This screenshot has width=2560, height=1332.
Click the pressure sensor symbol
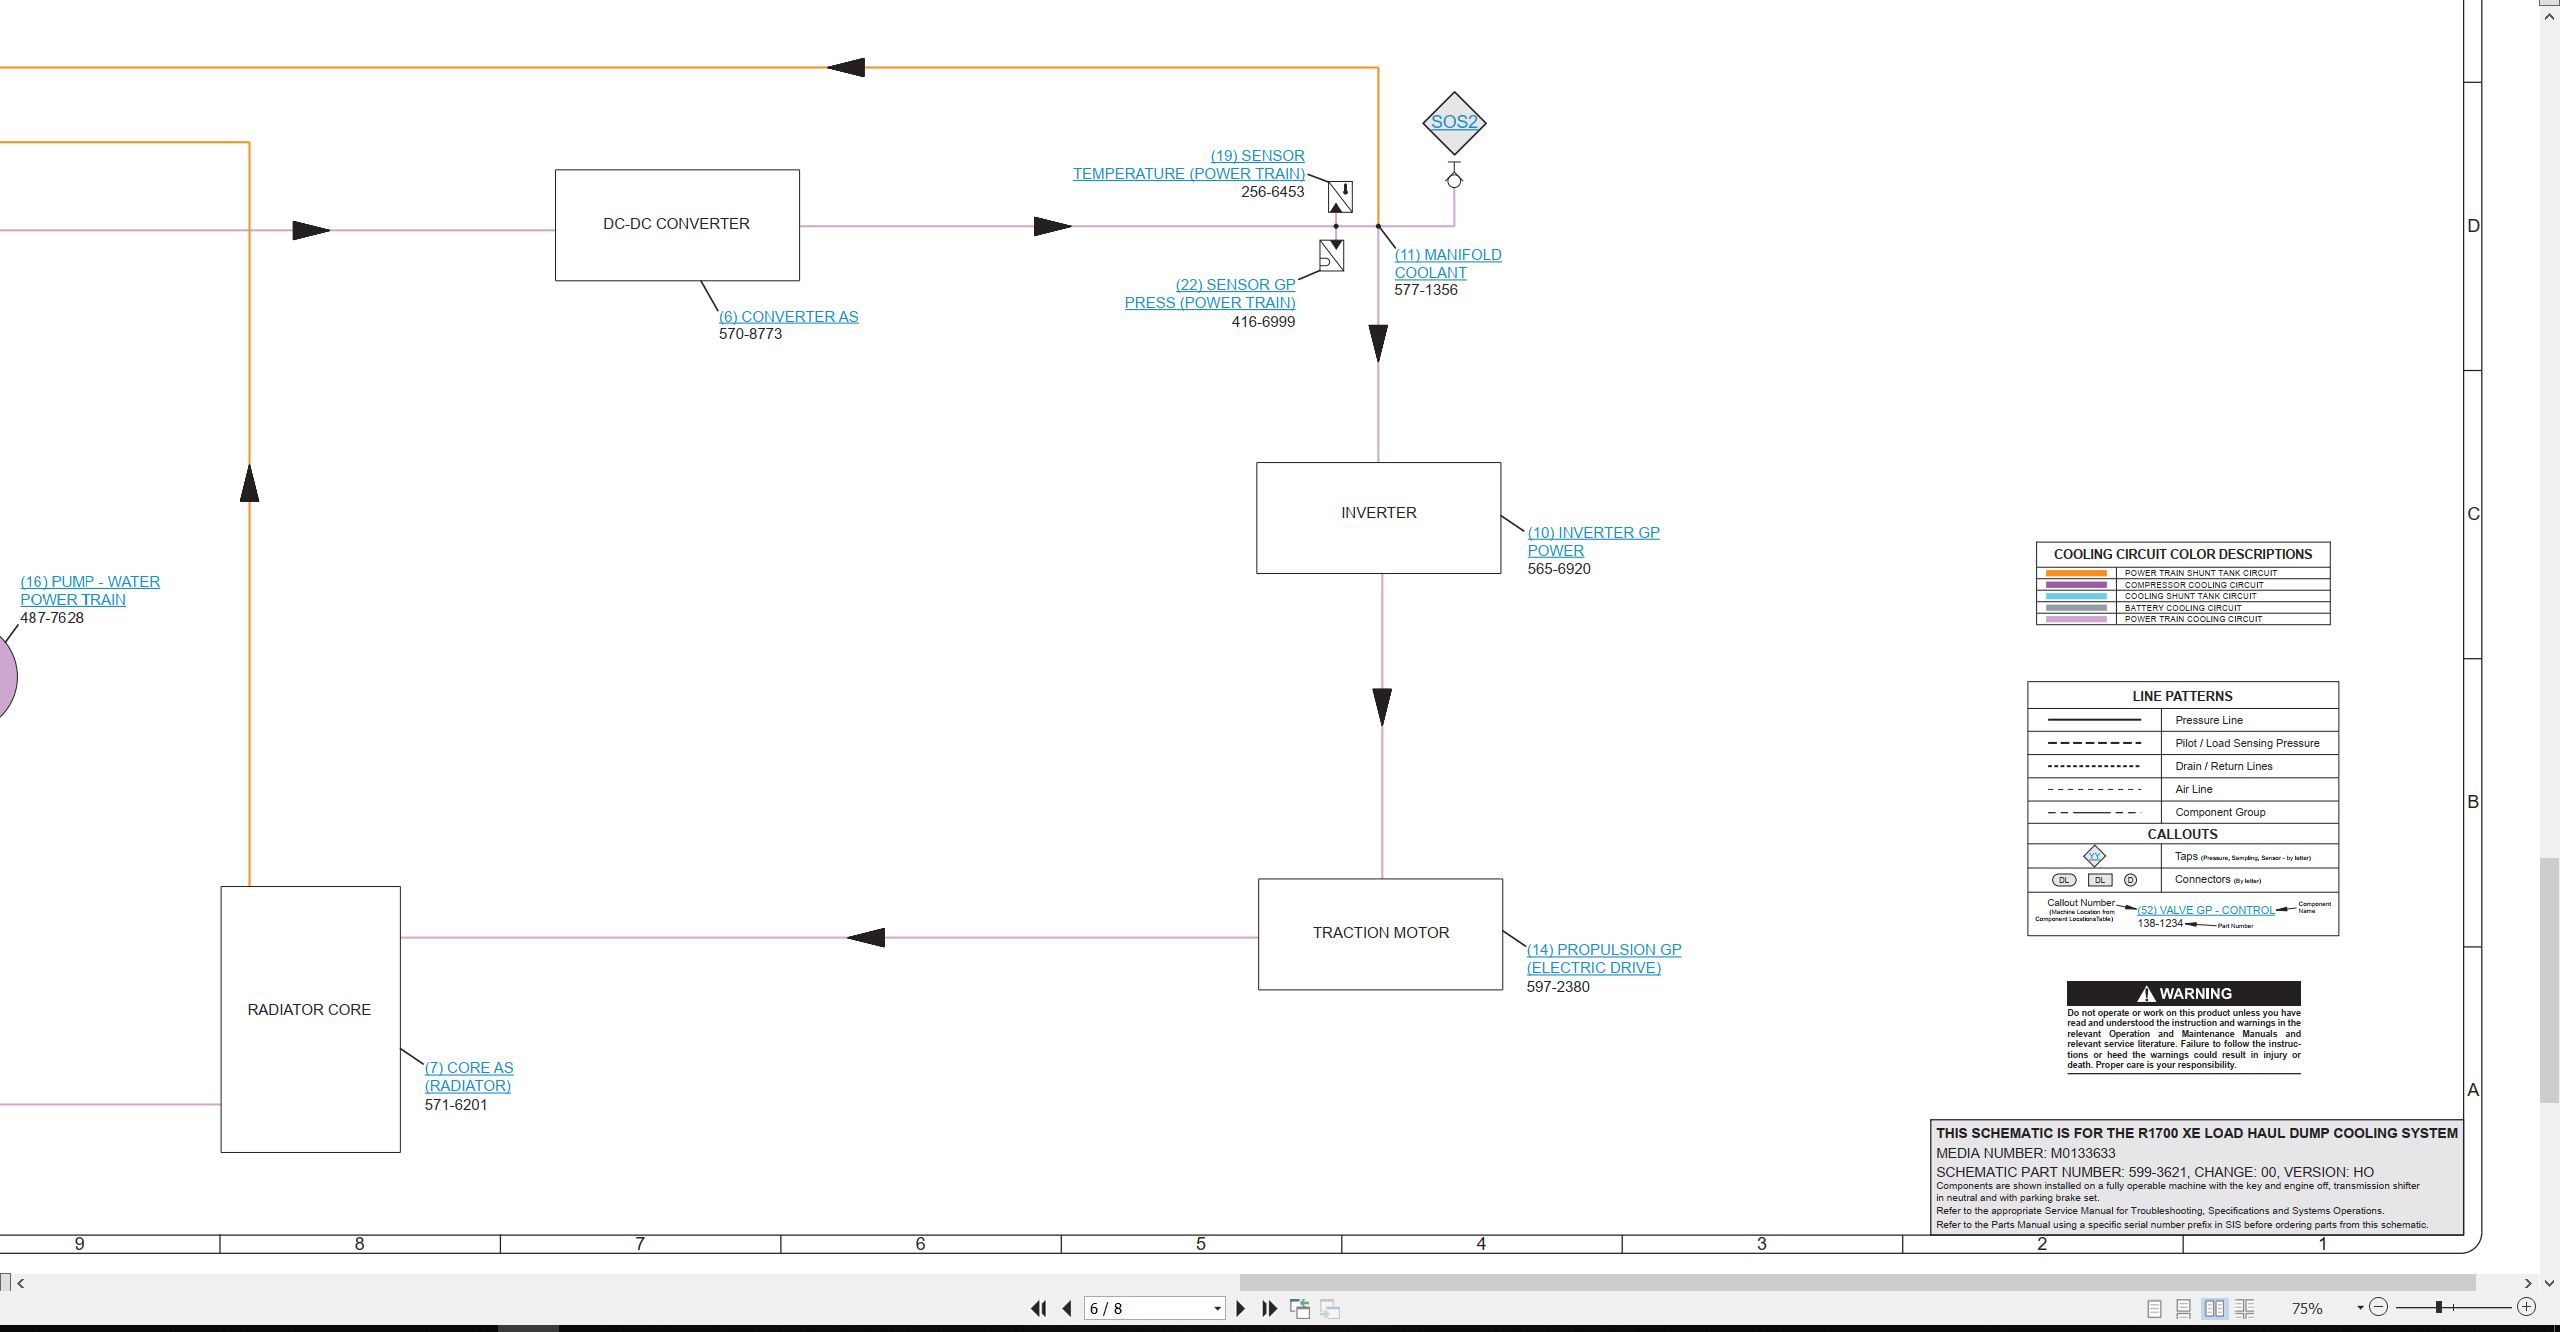tap(1331, 256)
